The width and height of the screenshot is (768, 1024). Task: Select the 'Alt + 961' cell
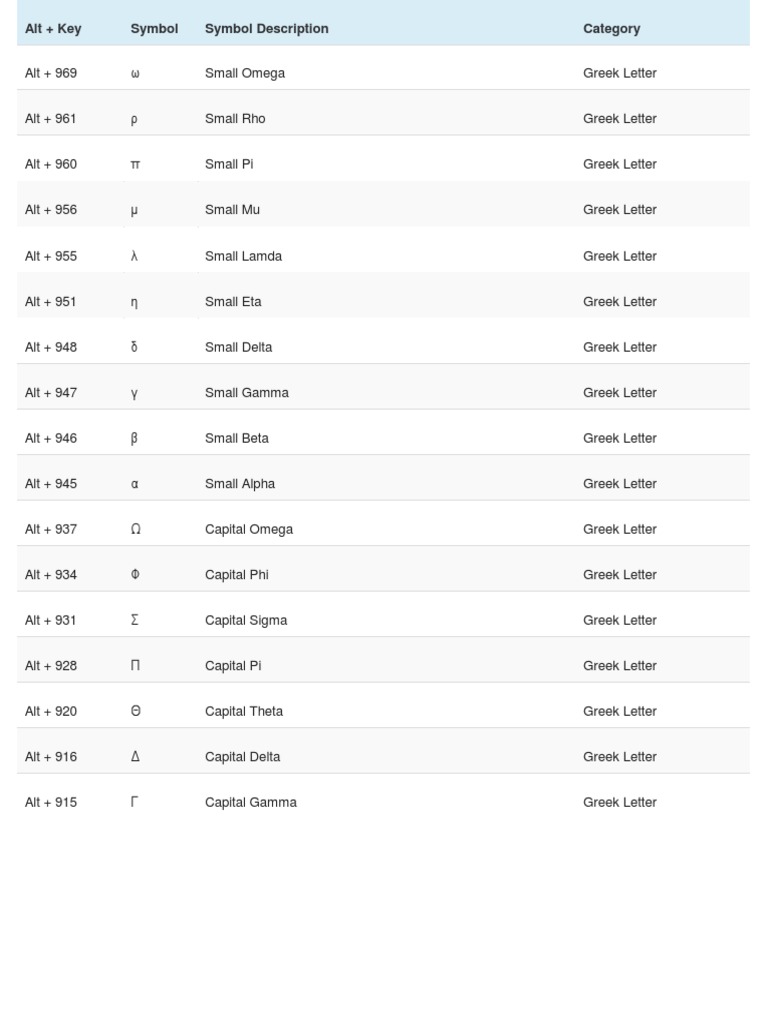51,119
